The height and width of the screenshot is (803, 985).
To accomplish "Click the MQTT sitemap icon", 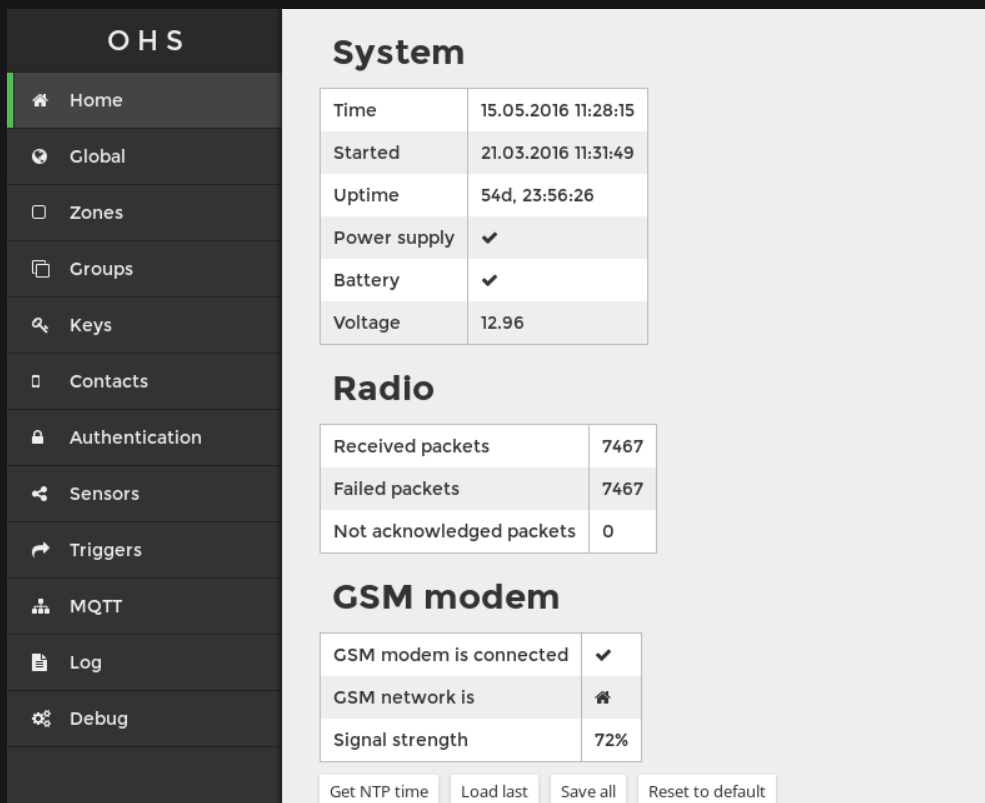I will tap(40, 606).
